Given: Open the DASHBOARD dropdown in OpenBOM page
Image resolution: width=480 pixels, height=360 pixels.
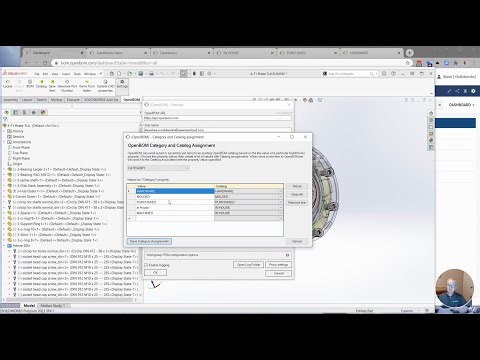Looking at the screenshot, I should pos(461,105).
